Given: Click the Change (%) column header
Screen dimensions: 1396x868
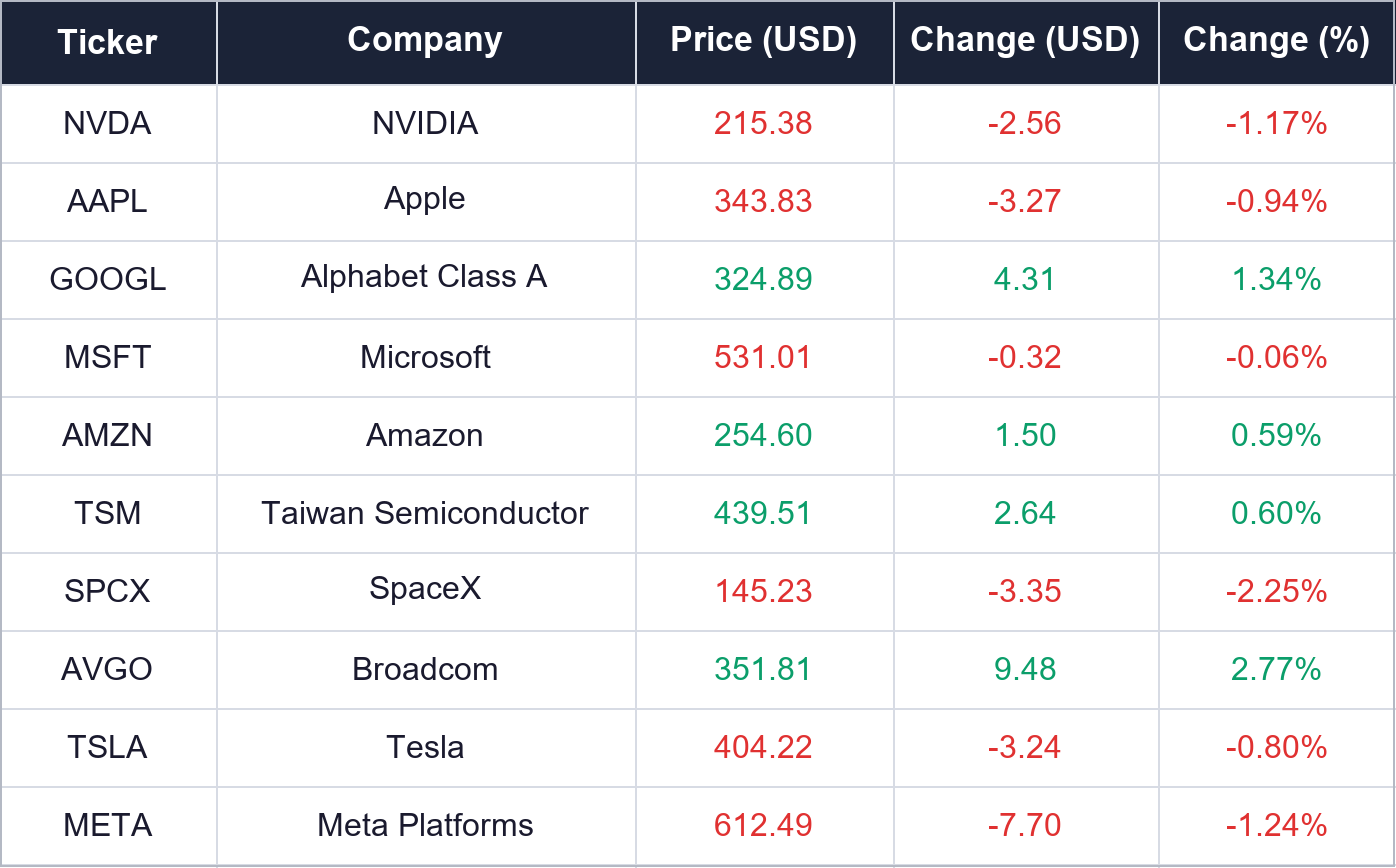Looking at the screenshot, I should coord(1277,40).
